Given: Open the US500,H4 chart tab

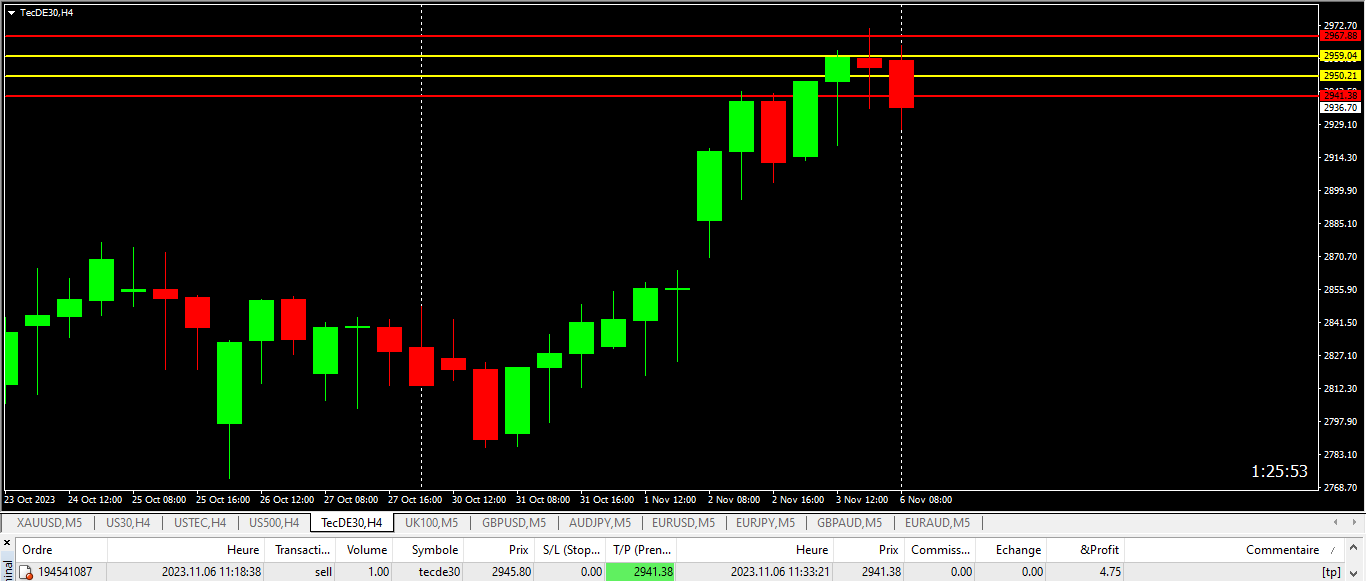Looking at the screenshot, I should click(x=273, y=522).
